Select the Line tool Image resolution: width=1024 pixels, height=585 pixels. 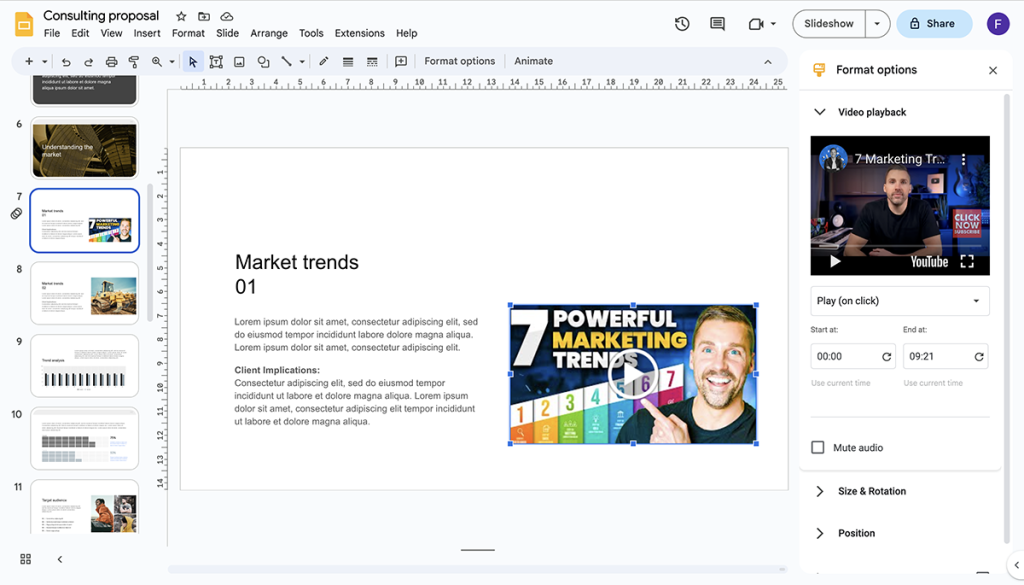(285, 61)
